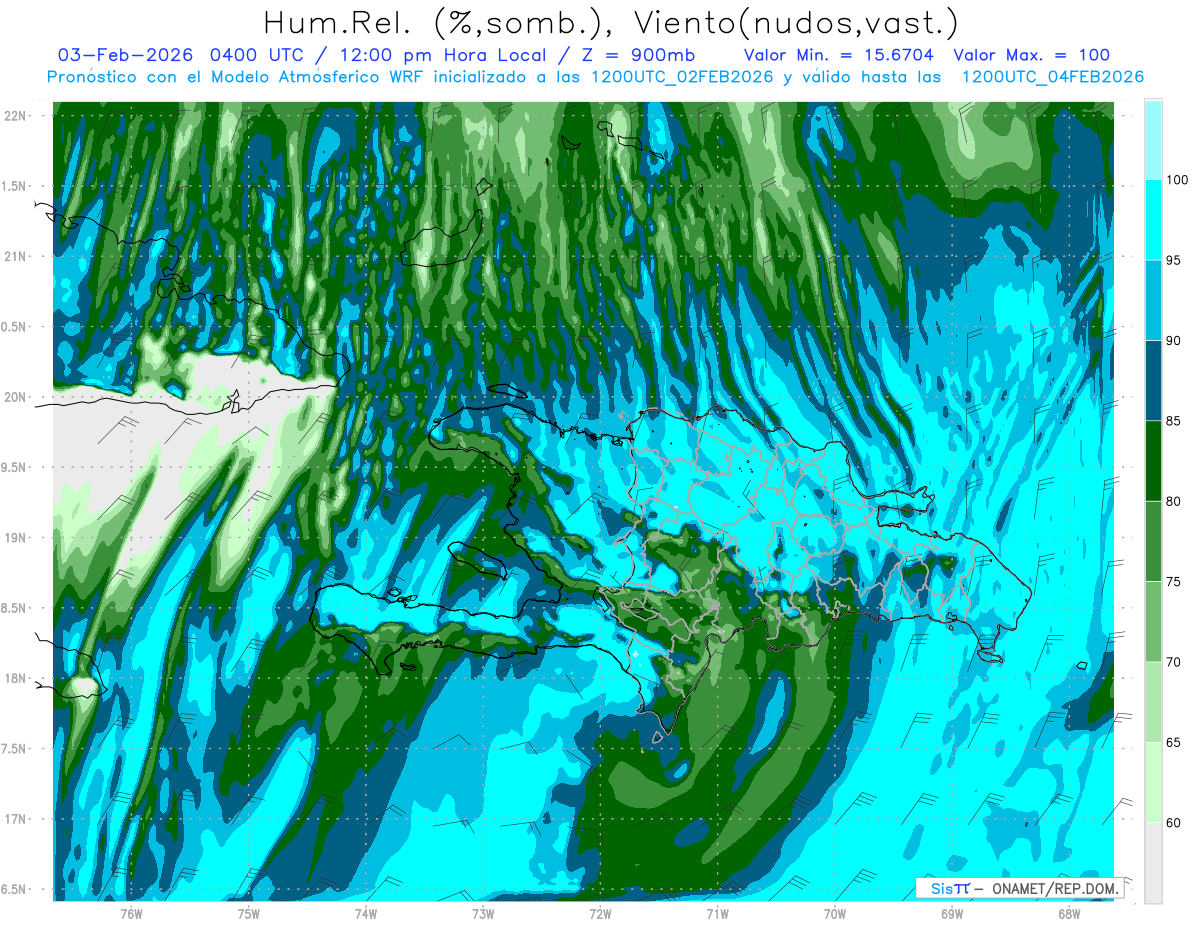
Task: Pick the dark blue 85–90 legend swatch
Action: [x=1153, y=381]
